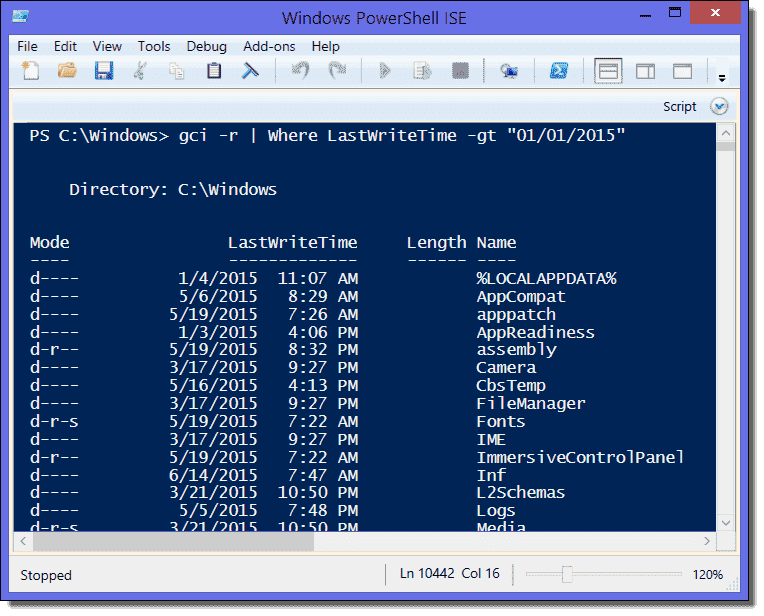Open the Edit menu

[x=65, y=46]
